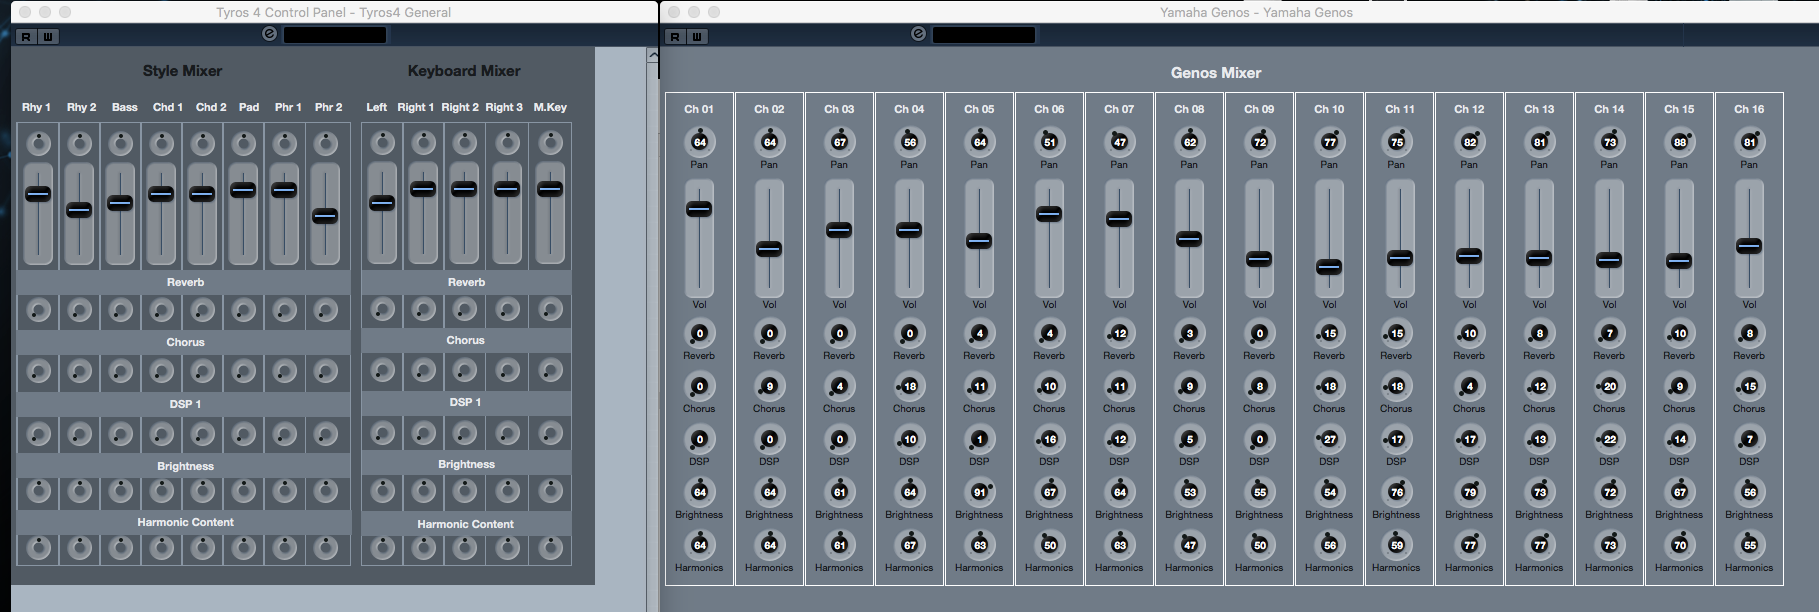Click the Ch 06 Vol fader in Genos Mixer
The image size is (1819, 612).
(x=1049, y=214)
